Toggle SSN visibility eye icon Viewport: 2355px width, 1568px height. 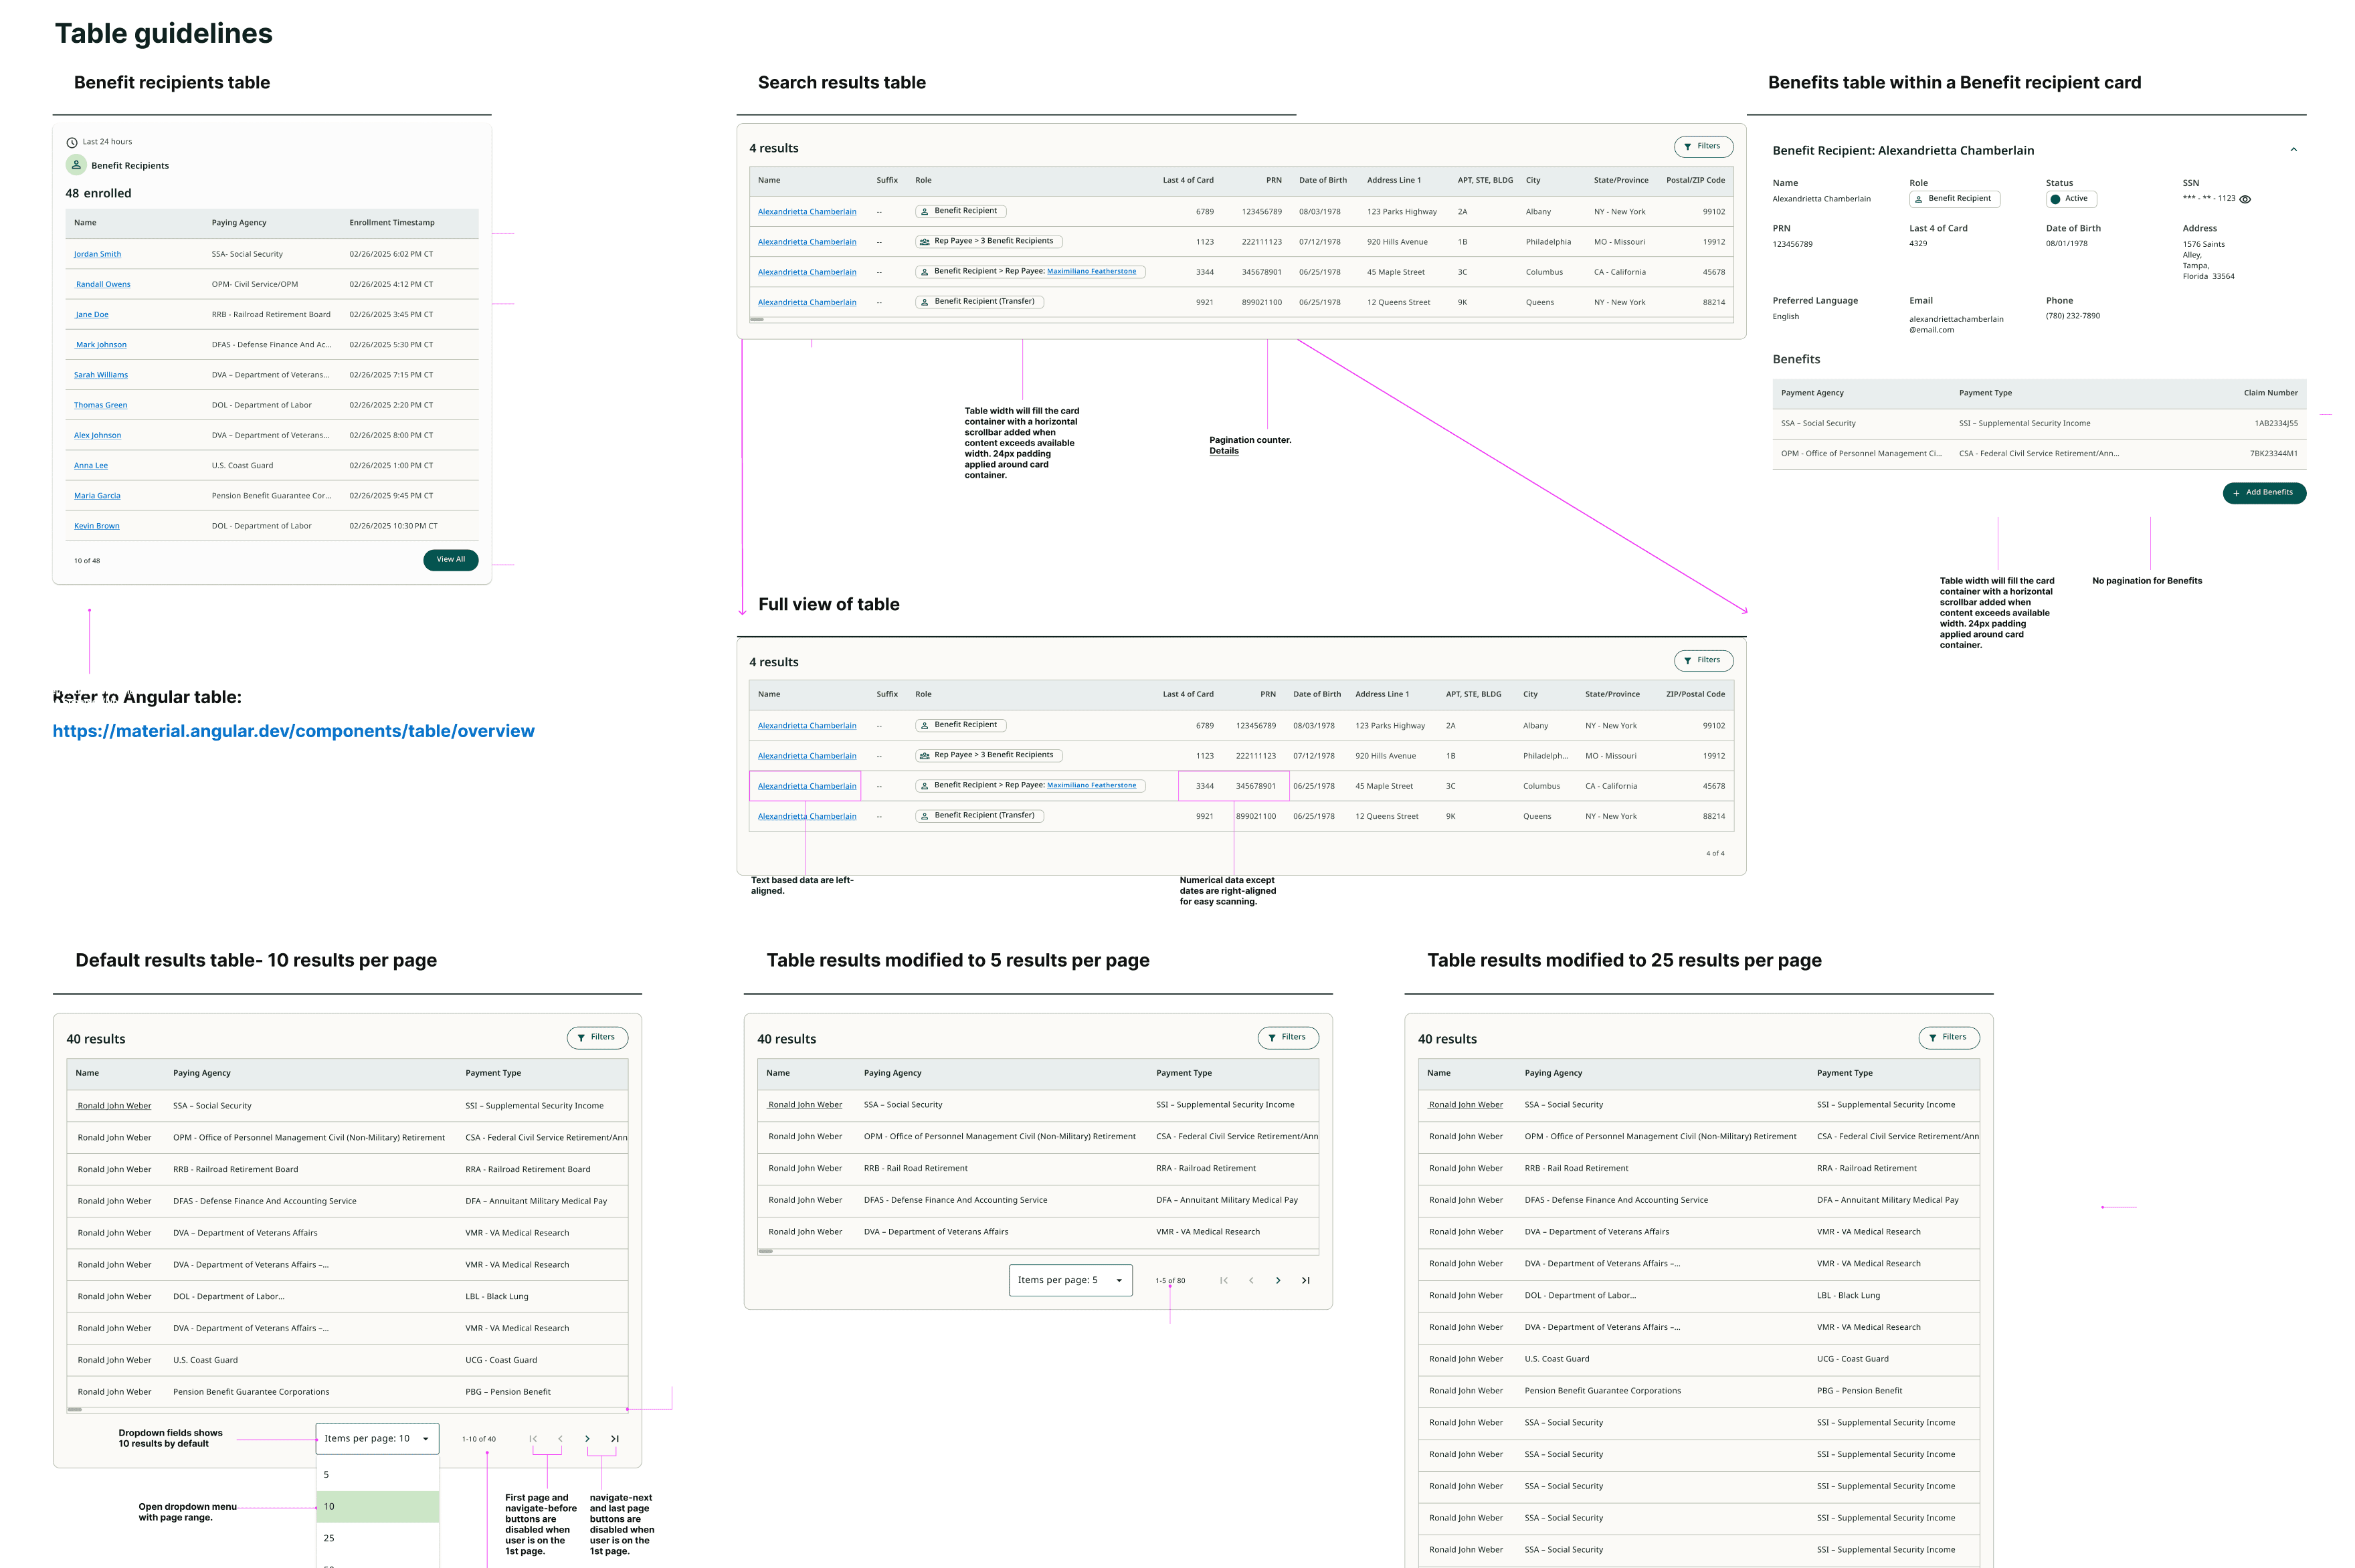point(2245,199)
